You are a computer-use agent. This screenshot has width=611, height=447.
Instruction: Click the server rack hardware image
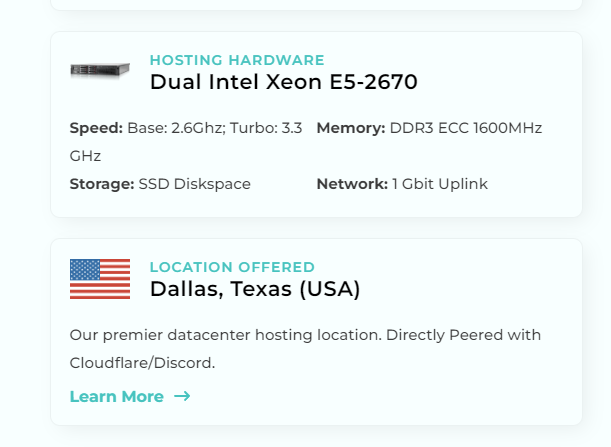point(100,71)
